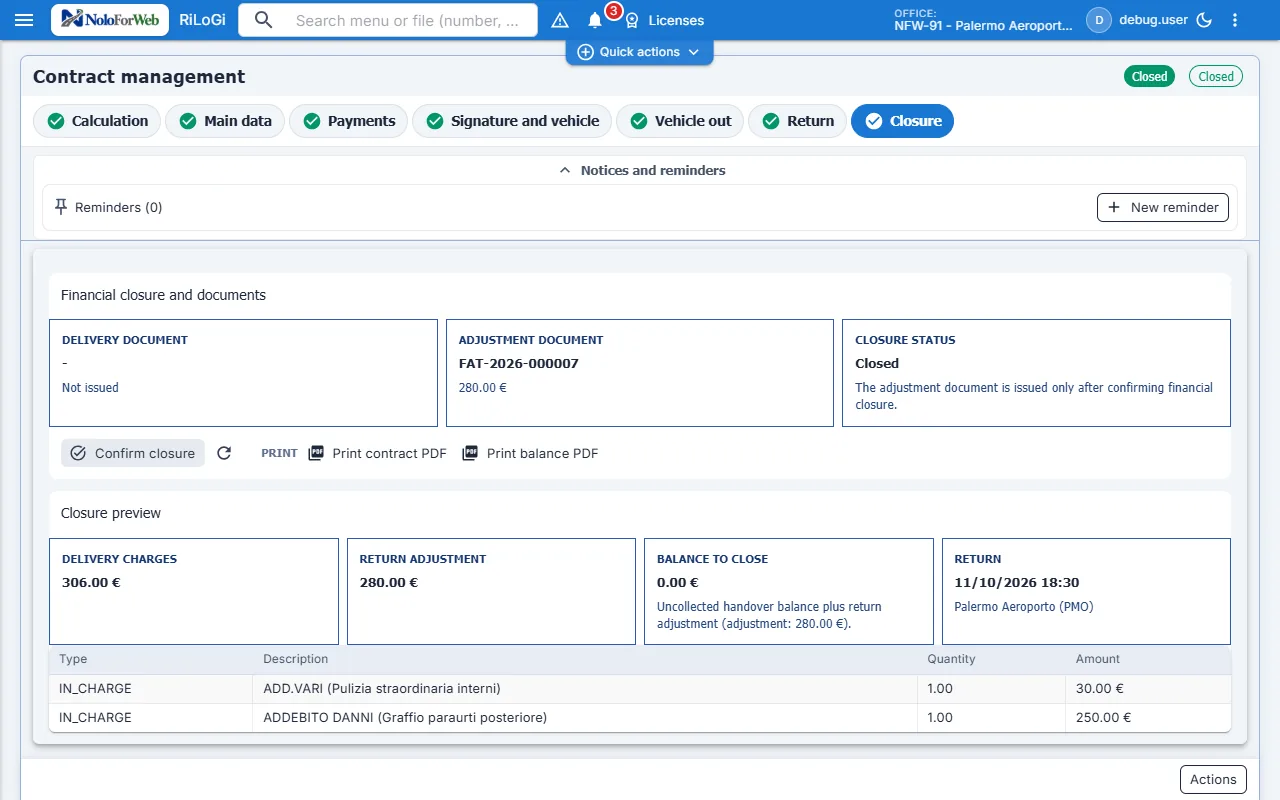Click the New reminder button
Image resolution: width=1280 pixels, height=800 pixels.
1163,207
